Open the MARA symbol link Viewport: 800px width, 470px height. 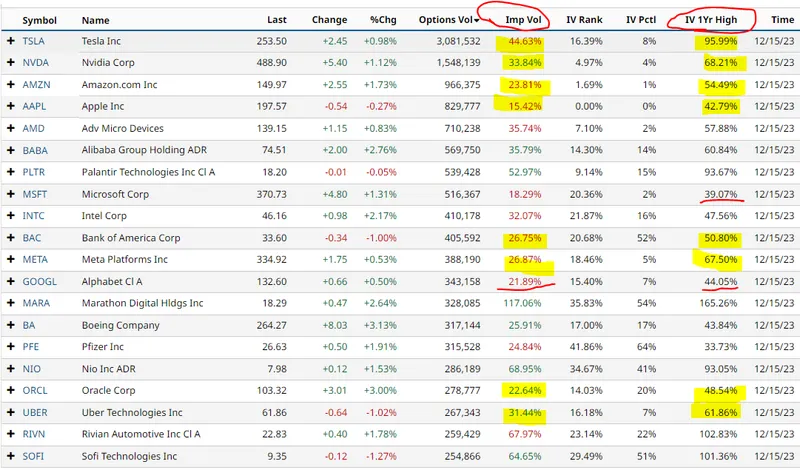click(x=36, y=303)
